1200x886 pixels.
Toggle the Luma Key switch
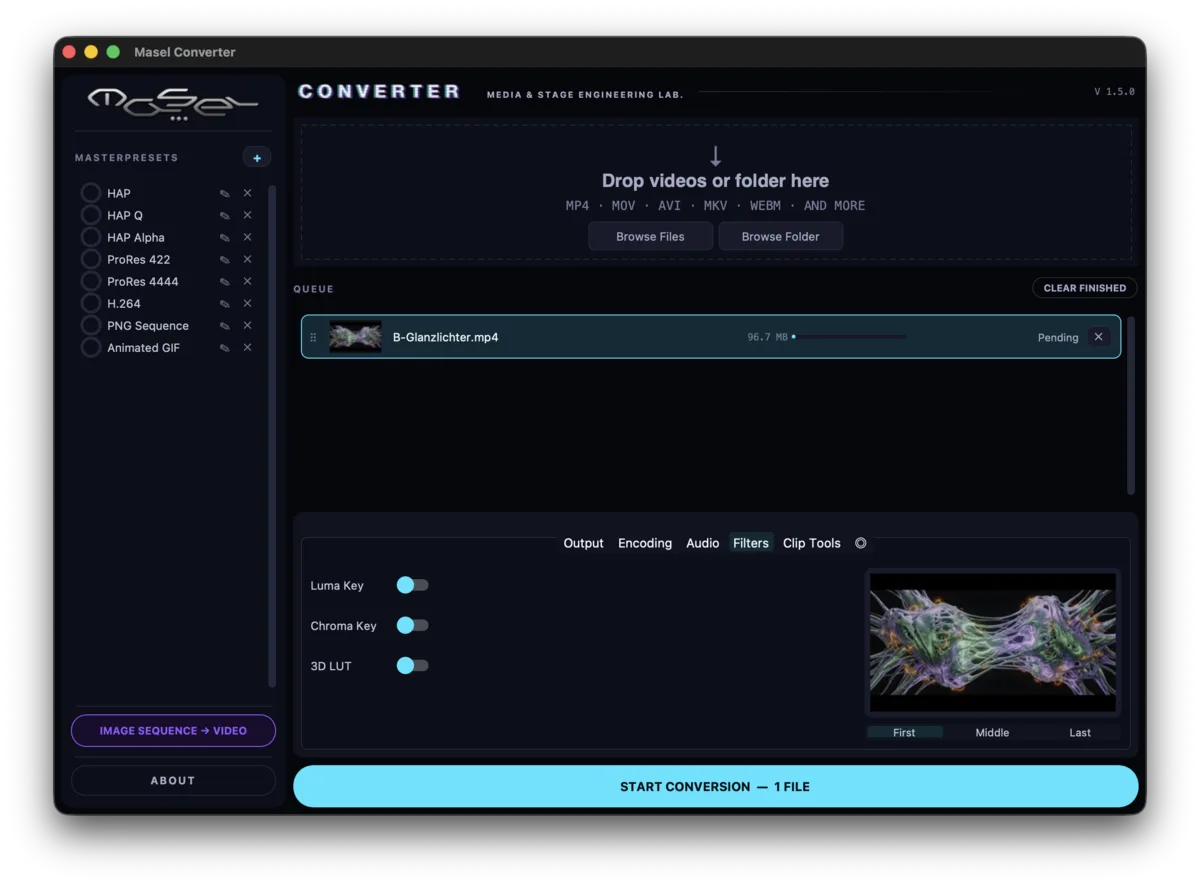point(412,585)
